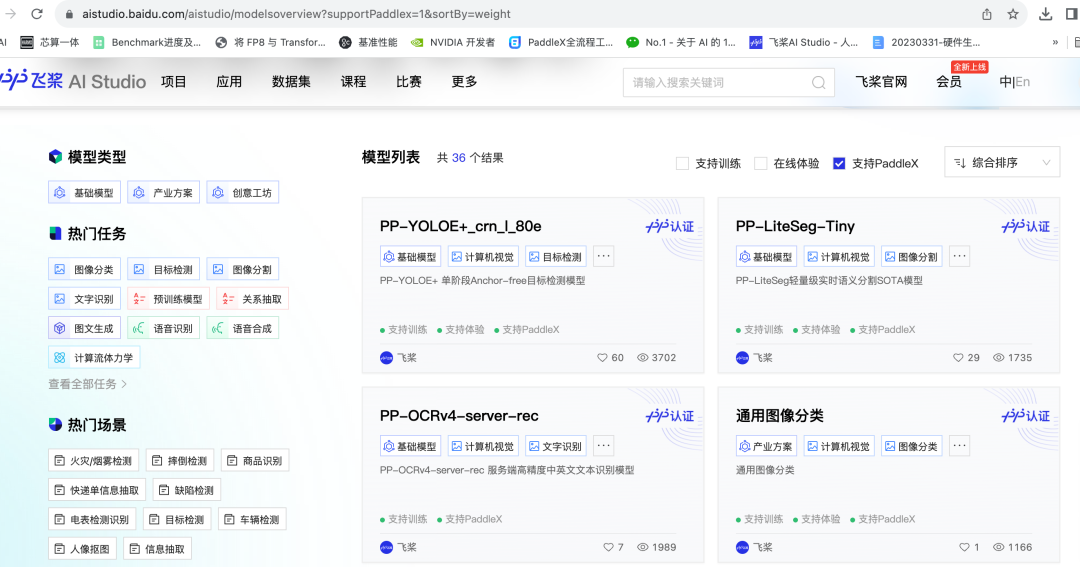The height and width of the screenshot is (567, 1080).
Task: Open the 数据集 navigation tab
Action: click(291, 81)
